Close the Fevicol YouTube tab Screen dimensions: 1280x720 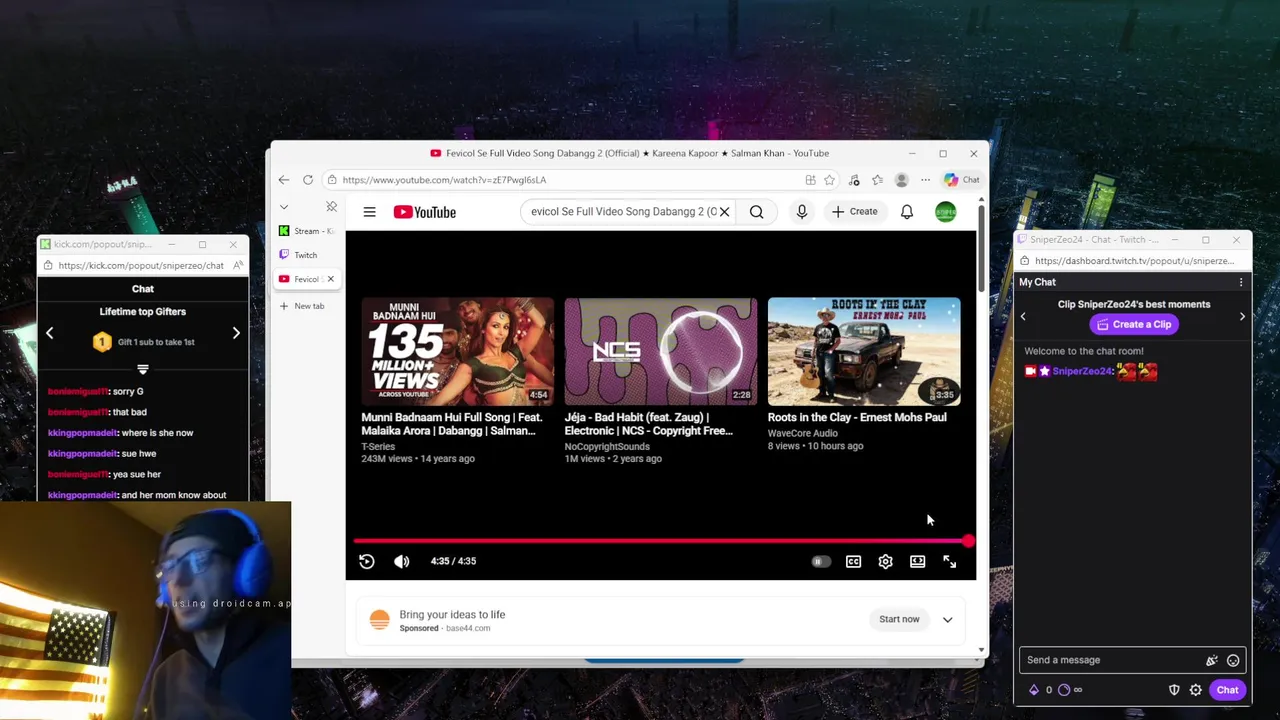331,279
